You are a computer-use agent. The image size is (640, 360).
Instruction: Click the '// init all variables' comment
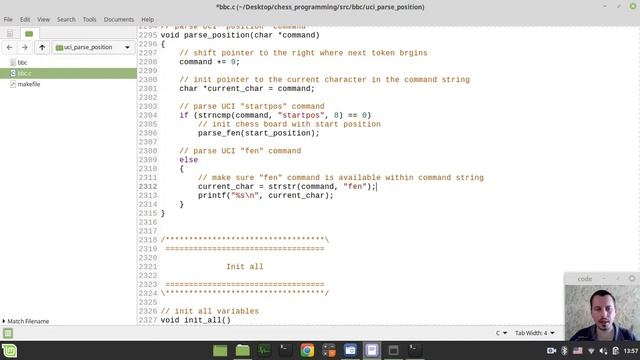[x=209, y=311]
